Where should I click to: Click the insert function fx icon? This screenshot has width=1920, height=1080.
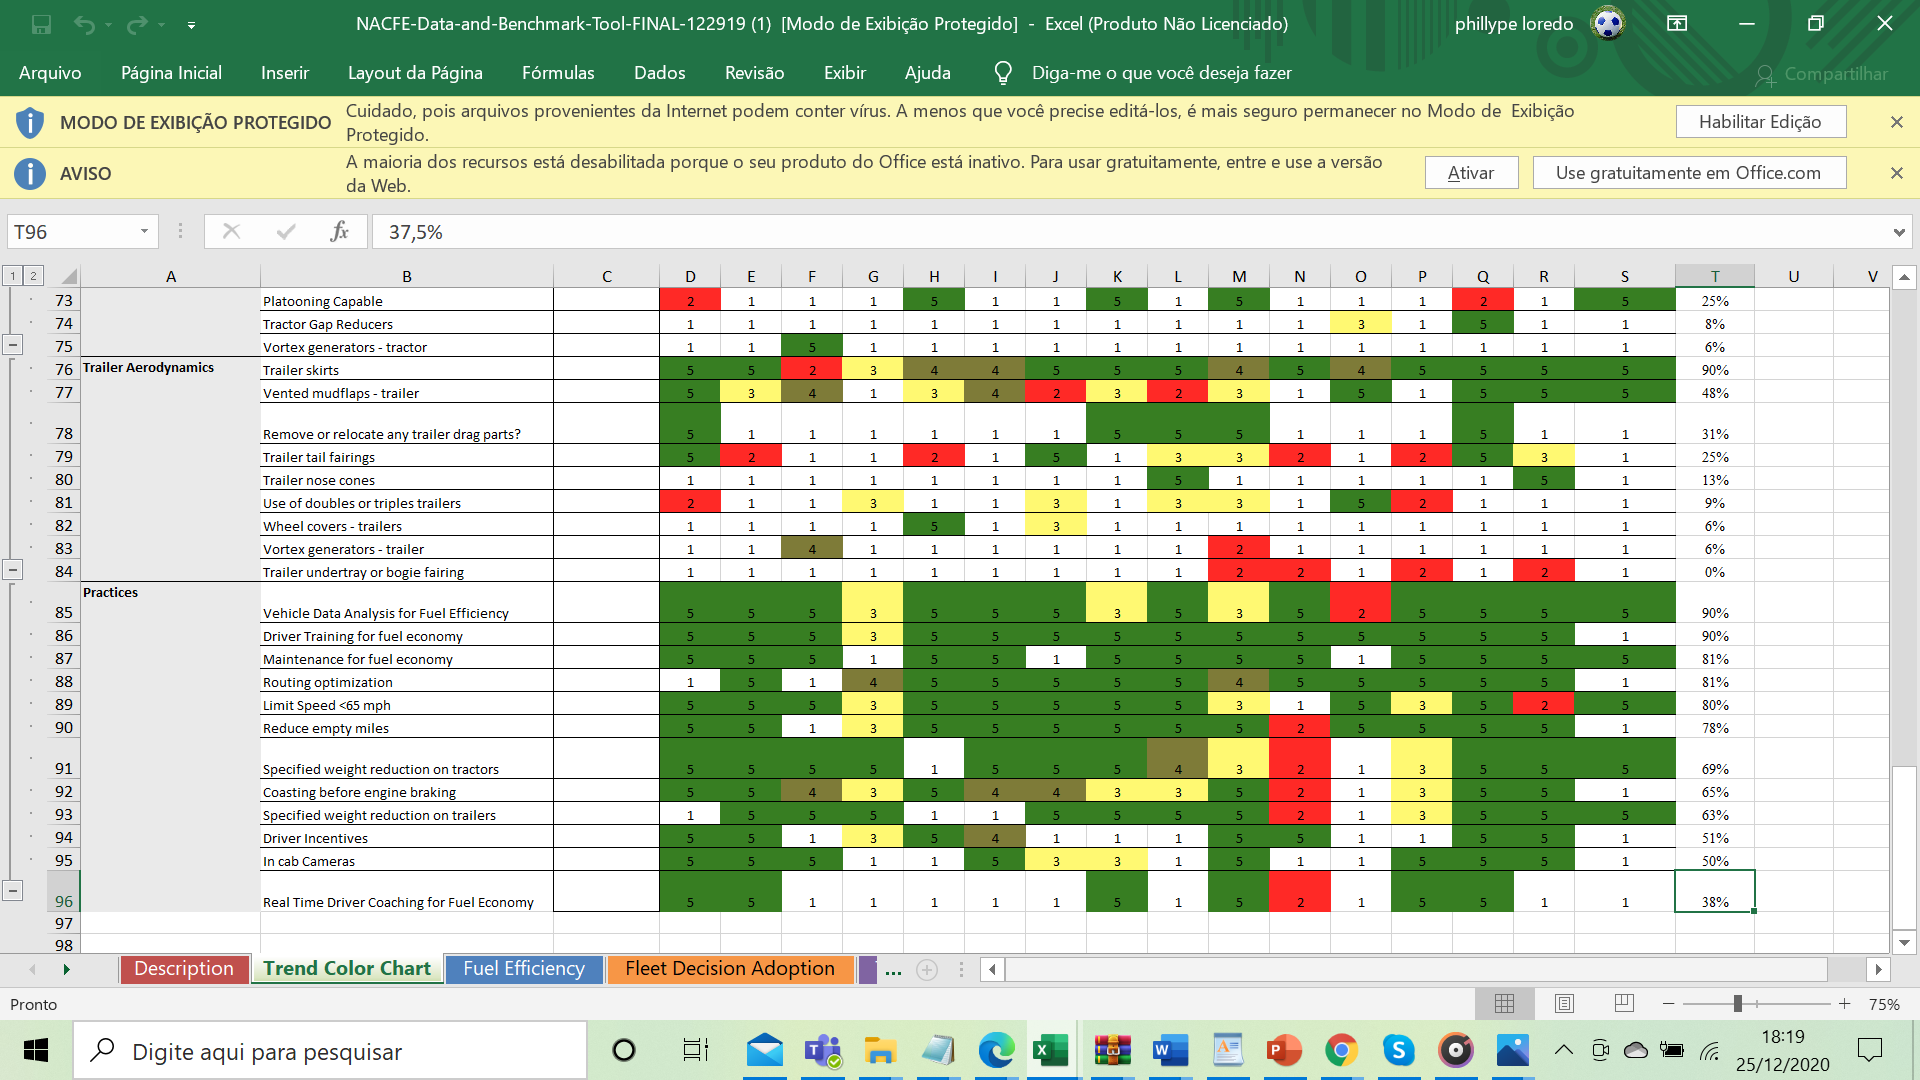[x=339, y=232]
